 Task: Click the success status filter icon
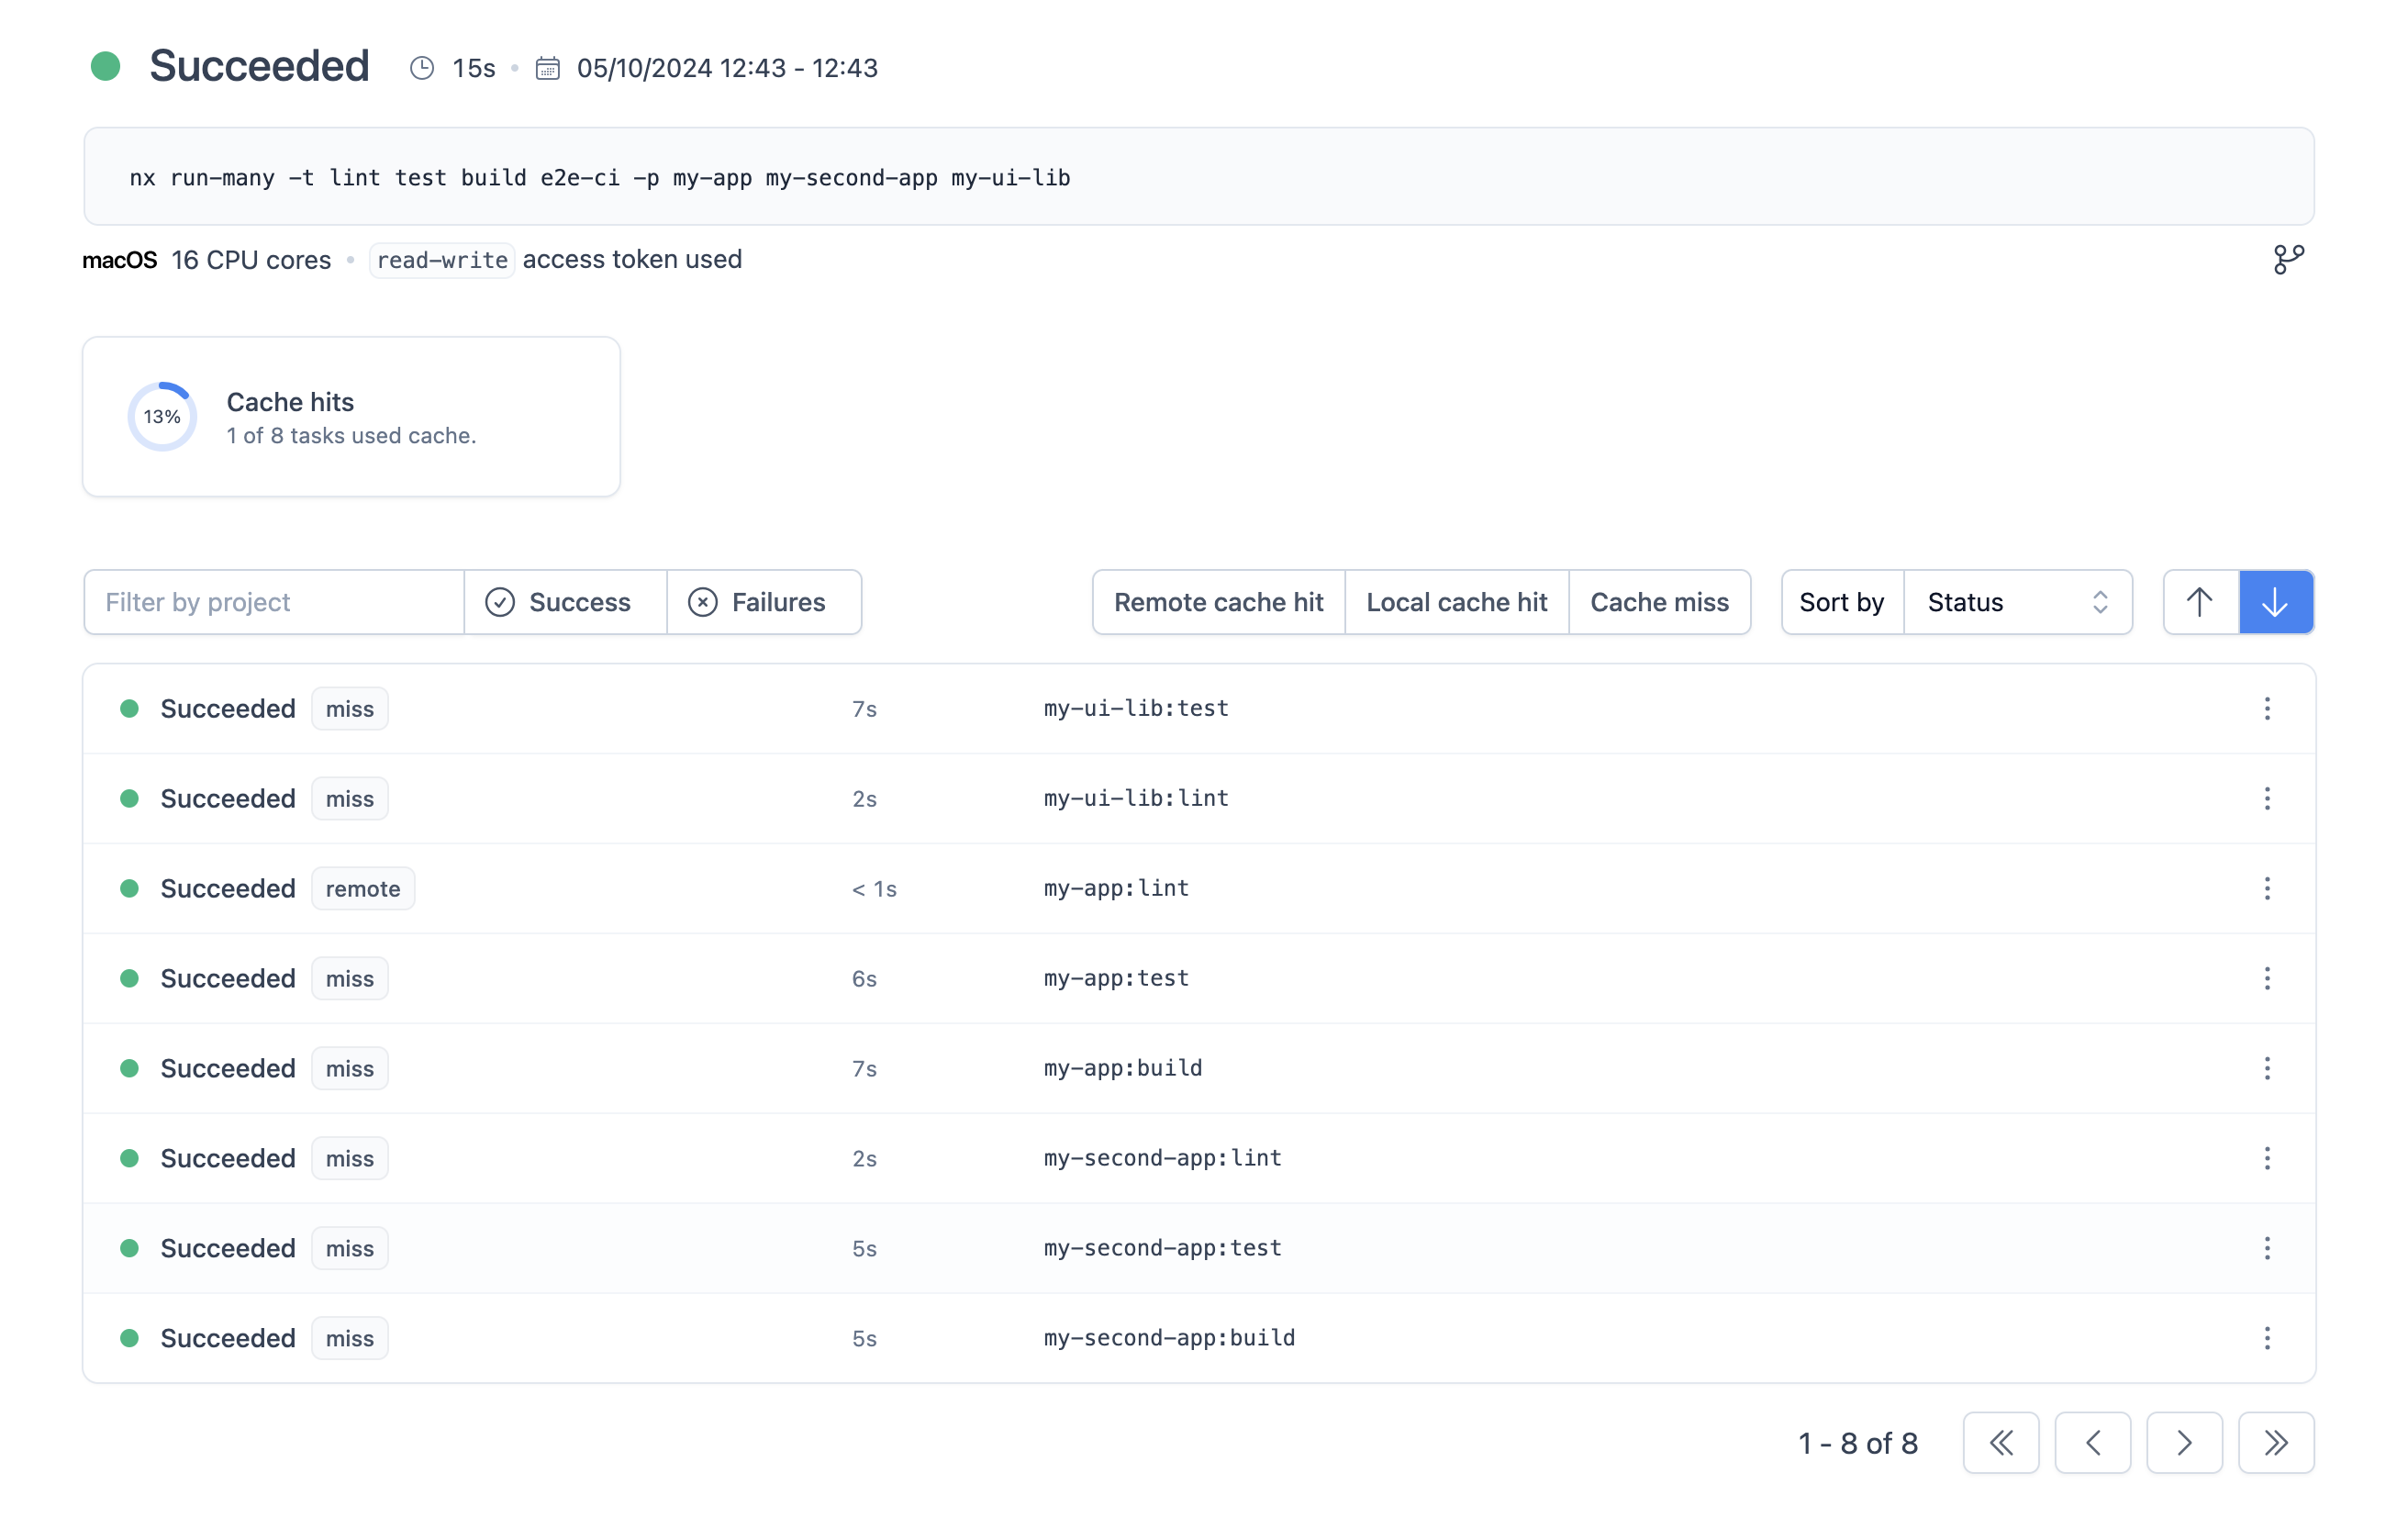coord(504,602)
